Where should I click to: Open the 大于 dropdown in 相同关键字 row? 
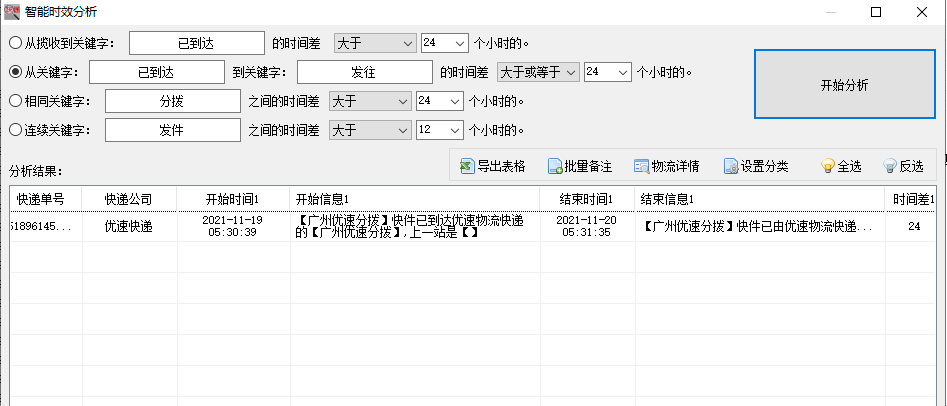coord(370,101)
